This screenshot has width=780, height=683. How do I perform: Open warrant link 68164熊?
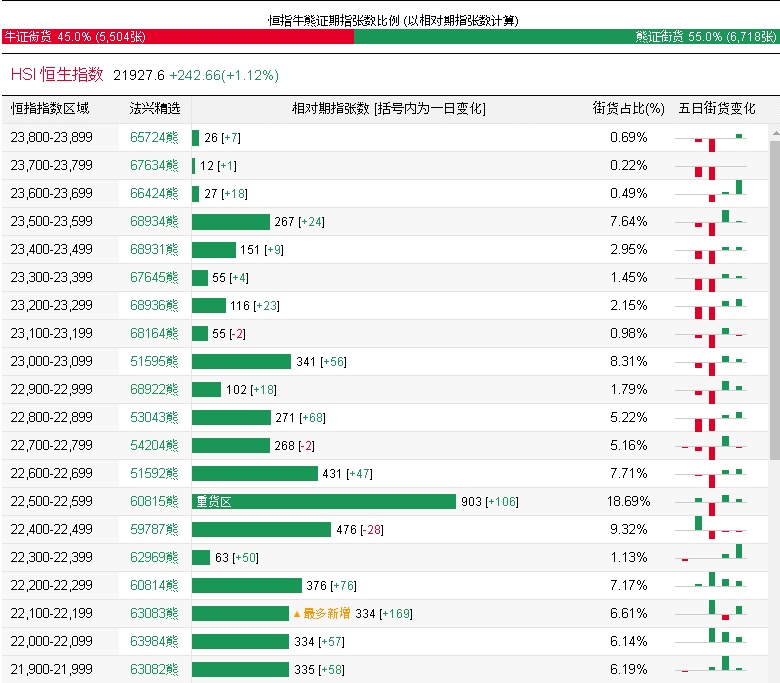[x=154, y=333]
